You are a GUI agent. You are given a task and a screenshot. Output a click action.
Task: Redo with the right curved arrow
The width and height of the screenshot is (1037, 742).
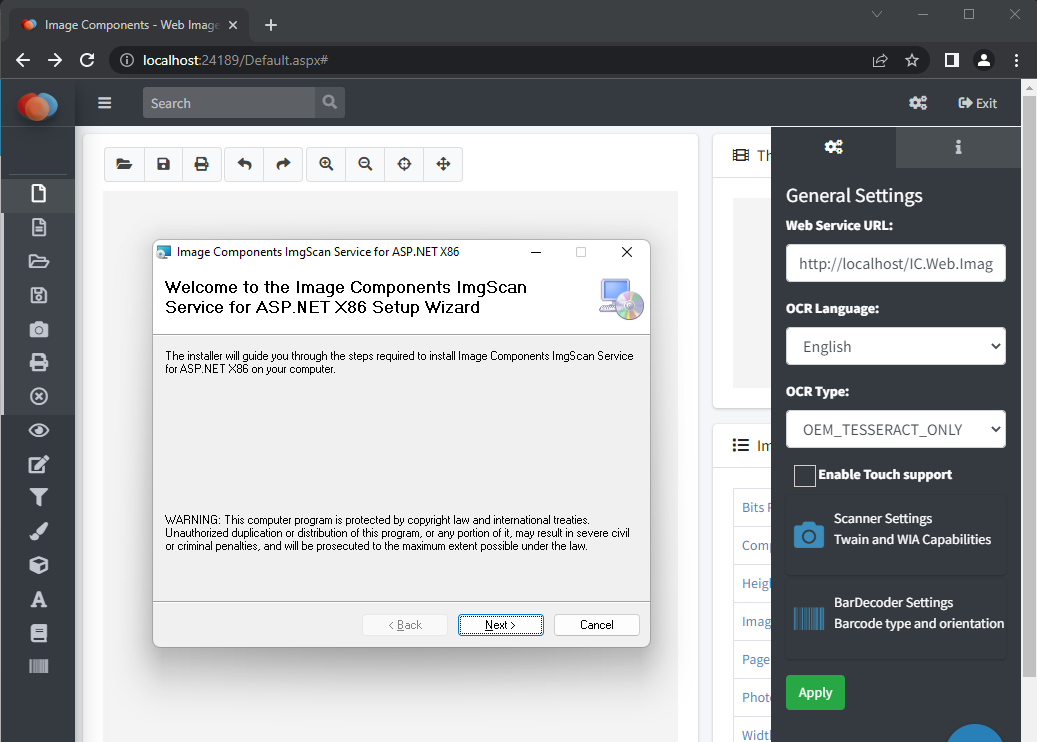[283, 164]
